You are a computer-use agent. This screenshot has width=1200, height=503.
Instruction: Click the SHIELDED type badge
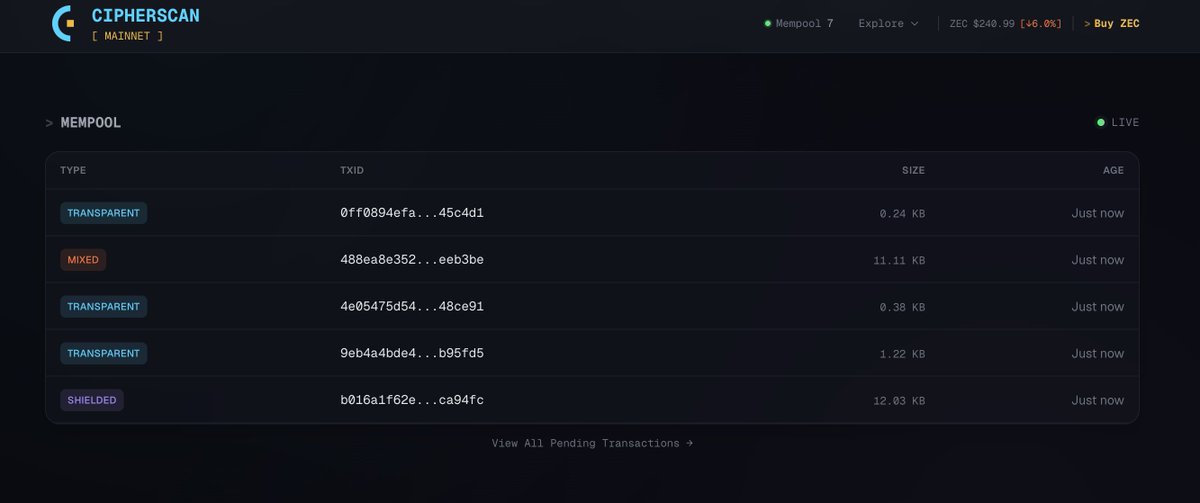(x=92, y=400)
